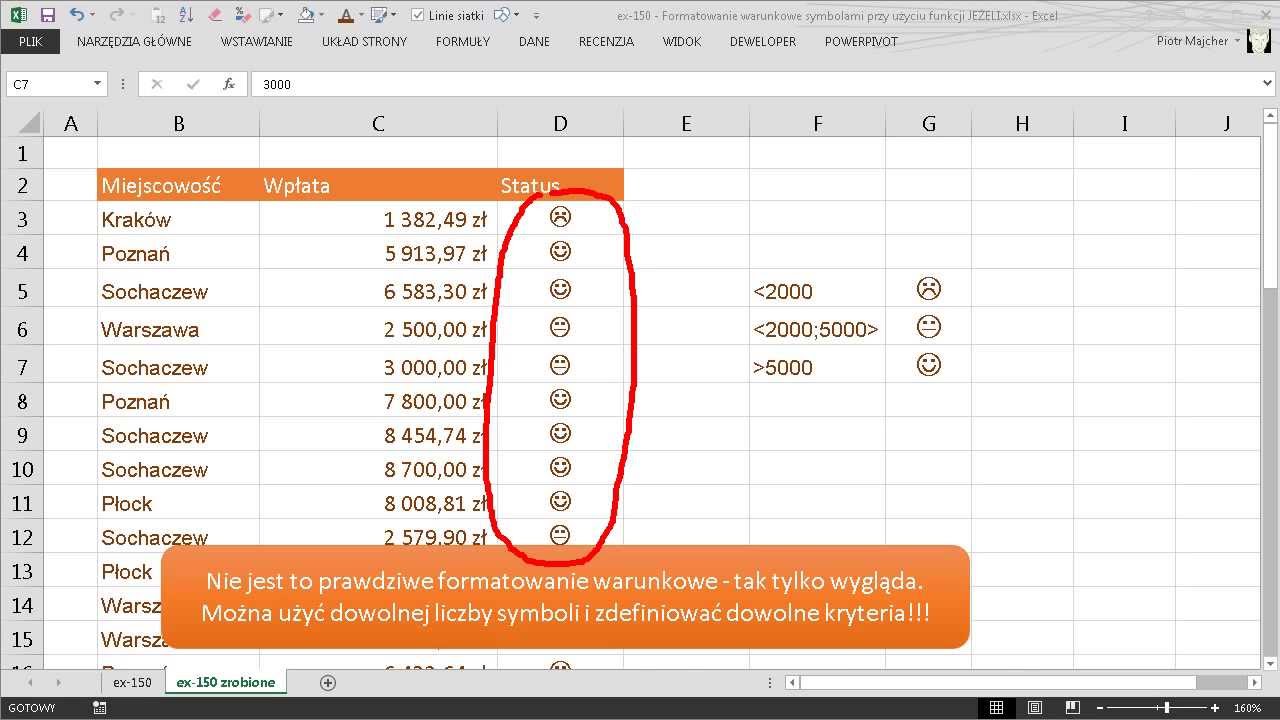The image size is (1280, 720).
Task: Open Insert Function via fx icon
Action: coord(229,84)
